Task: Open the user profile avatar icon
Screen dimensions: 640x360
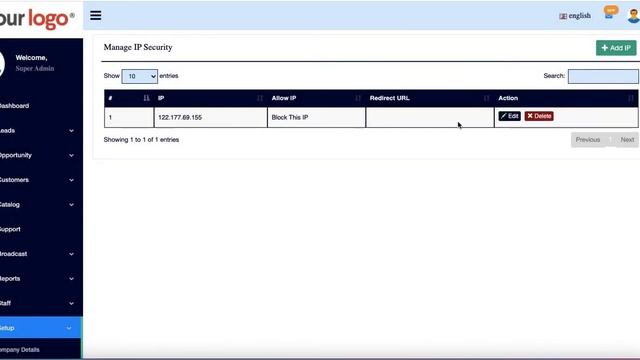Action: click(x=633, y=16)
